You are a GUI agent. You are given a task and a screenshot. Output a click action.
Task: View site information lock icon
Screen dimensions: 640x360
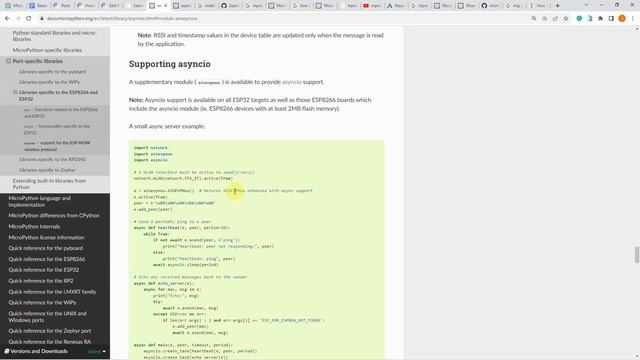tap(41, 18)
